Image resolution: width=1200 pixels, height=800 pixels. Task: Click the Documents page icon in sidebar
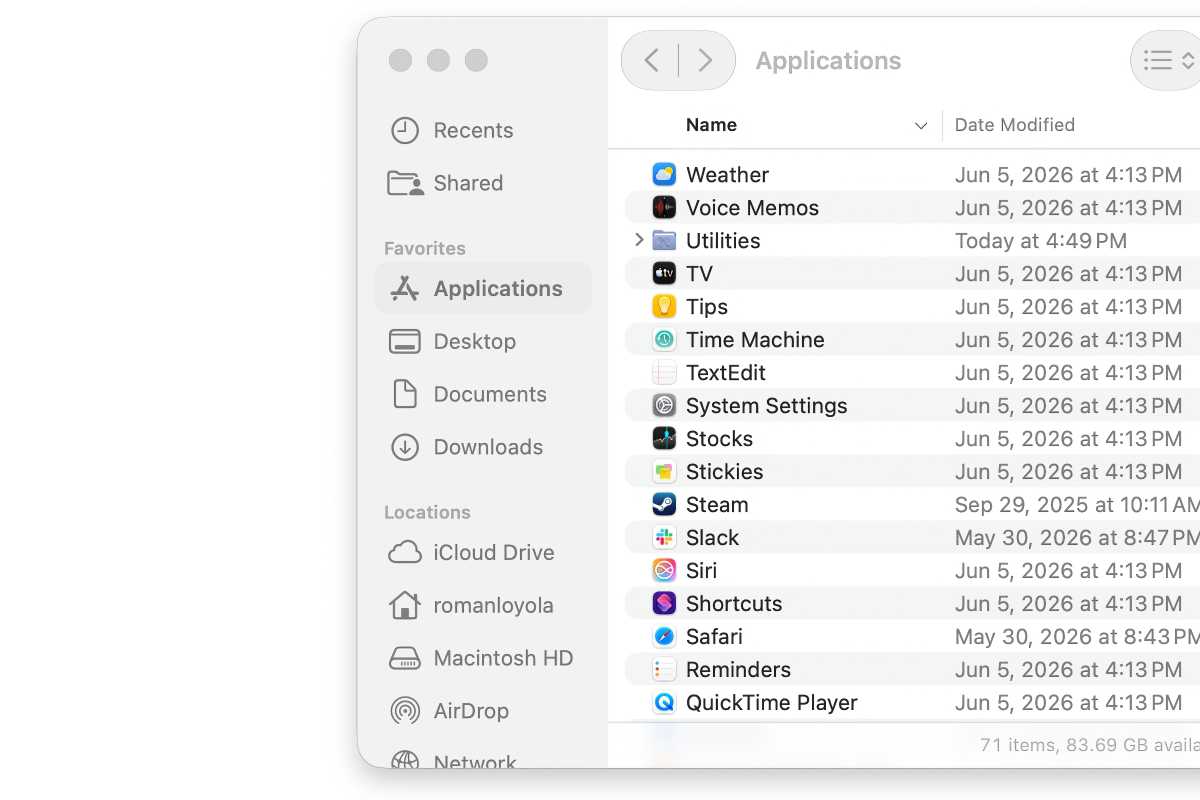pyautogui.click(x=404, y=394)
